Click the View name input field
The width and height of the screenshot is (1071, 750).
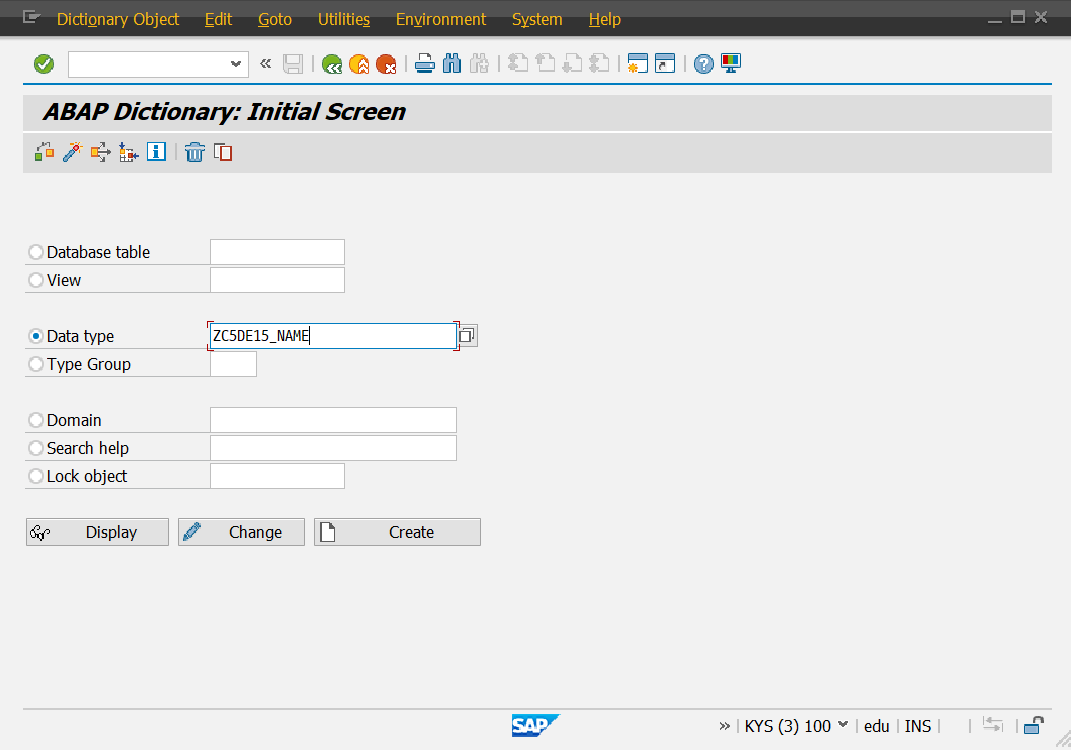277,280
